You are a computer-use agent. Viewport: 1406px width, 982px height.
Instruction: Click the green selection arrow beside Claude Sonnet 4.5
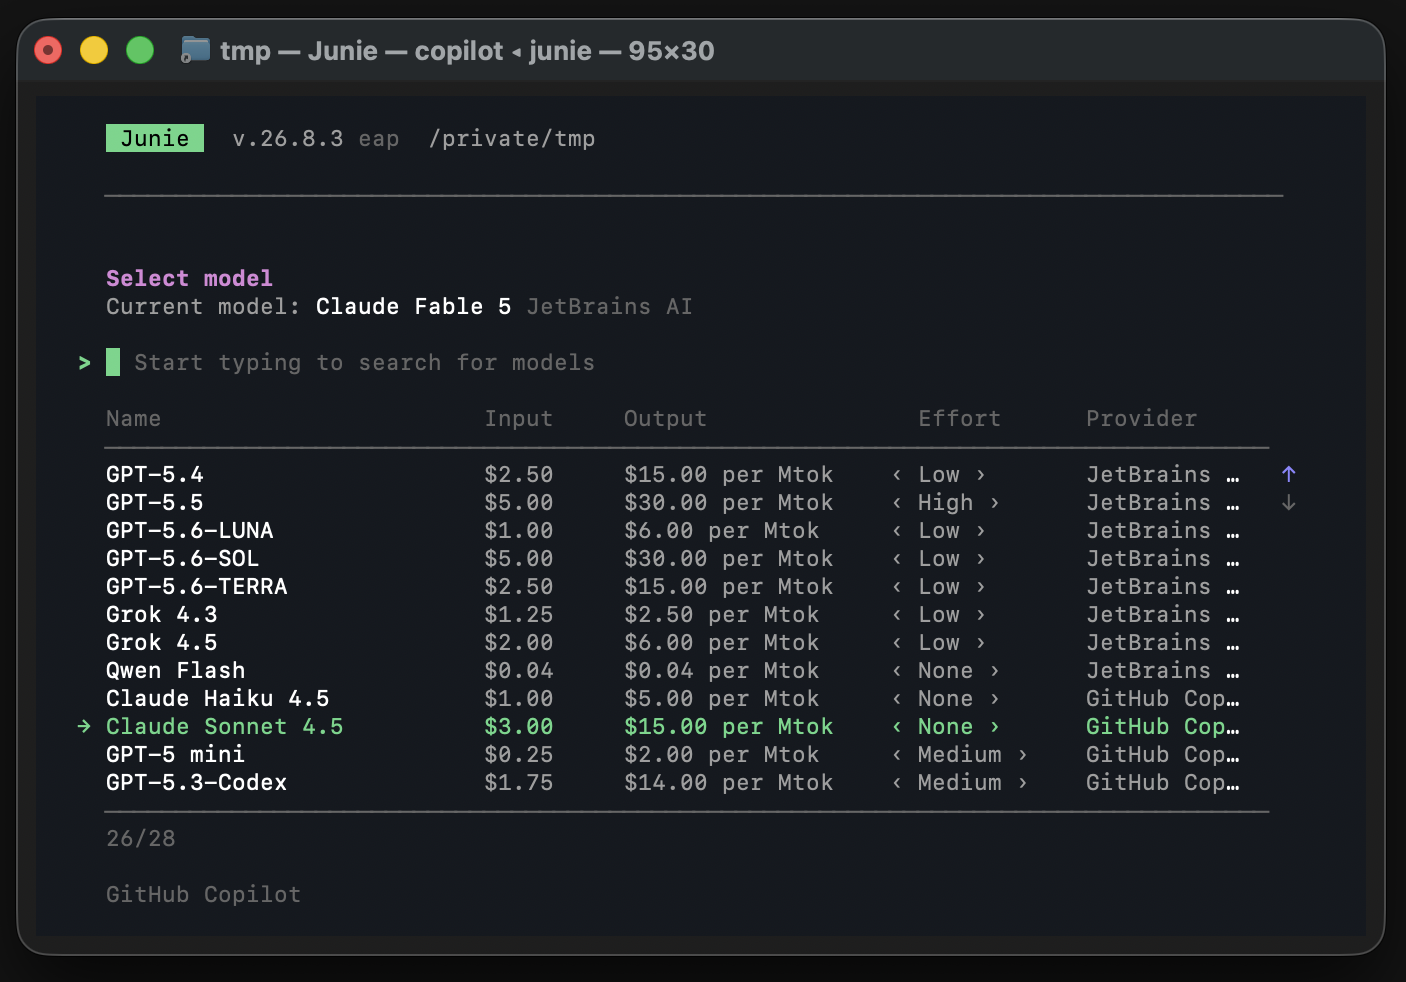point(84,727)
